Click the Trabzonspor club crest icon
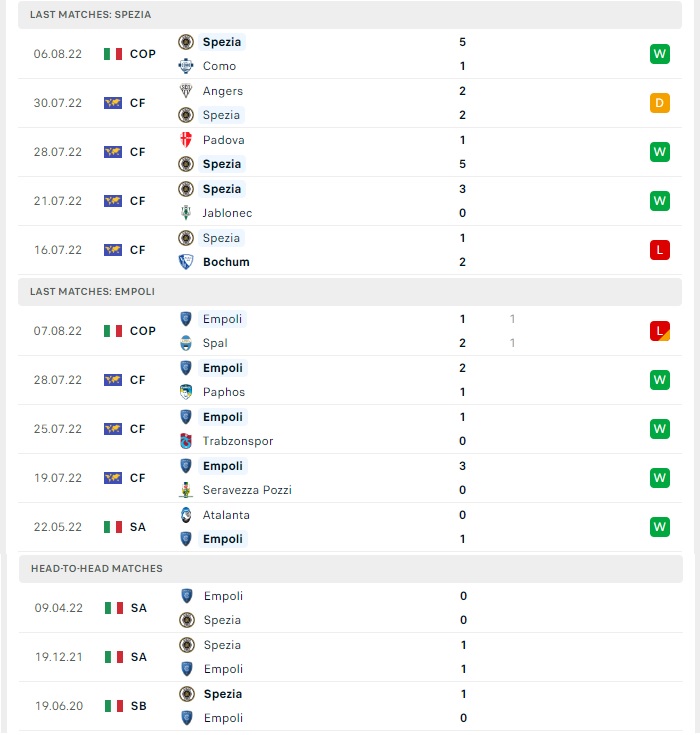The width and height of the screenshot is (700, 735). click(x=186, y=441)
